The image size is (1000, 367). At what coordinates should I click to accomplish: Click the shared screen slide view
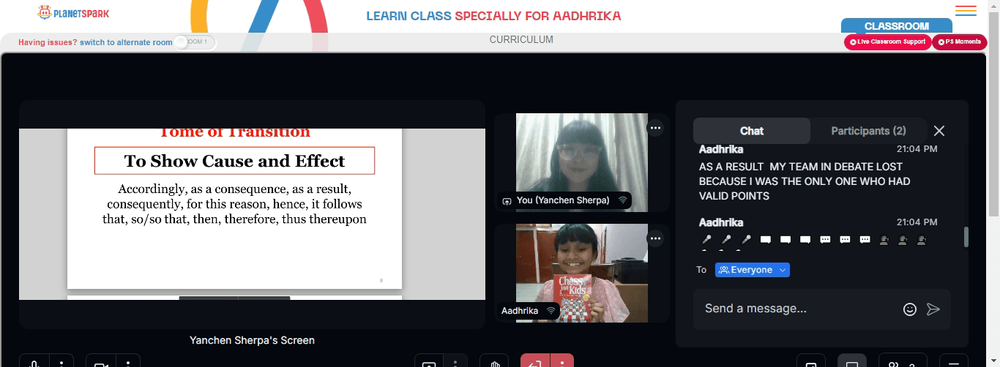[x=252, y=214]
